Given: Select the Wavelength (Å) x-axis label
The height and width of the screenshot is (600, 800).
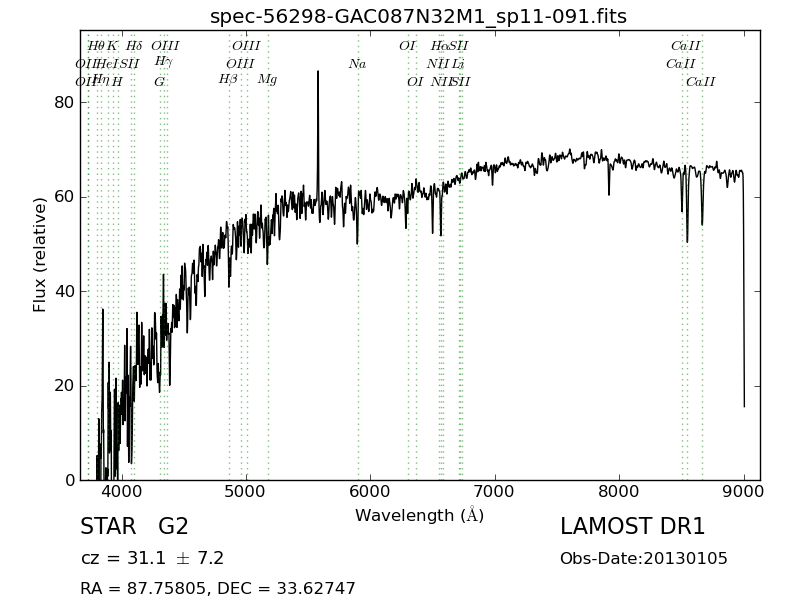Looking at the screenshot, I should tap(419, 515).
